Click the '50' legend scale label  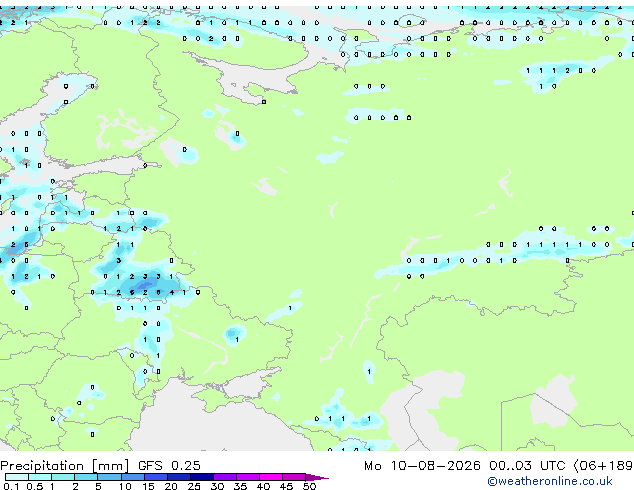309,486
